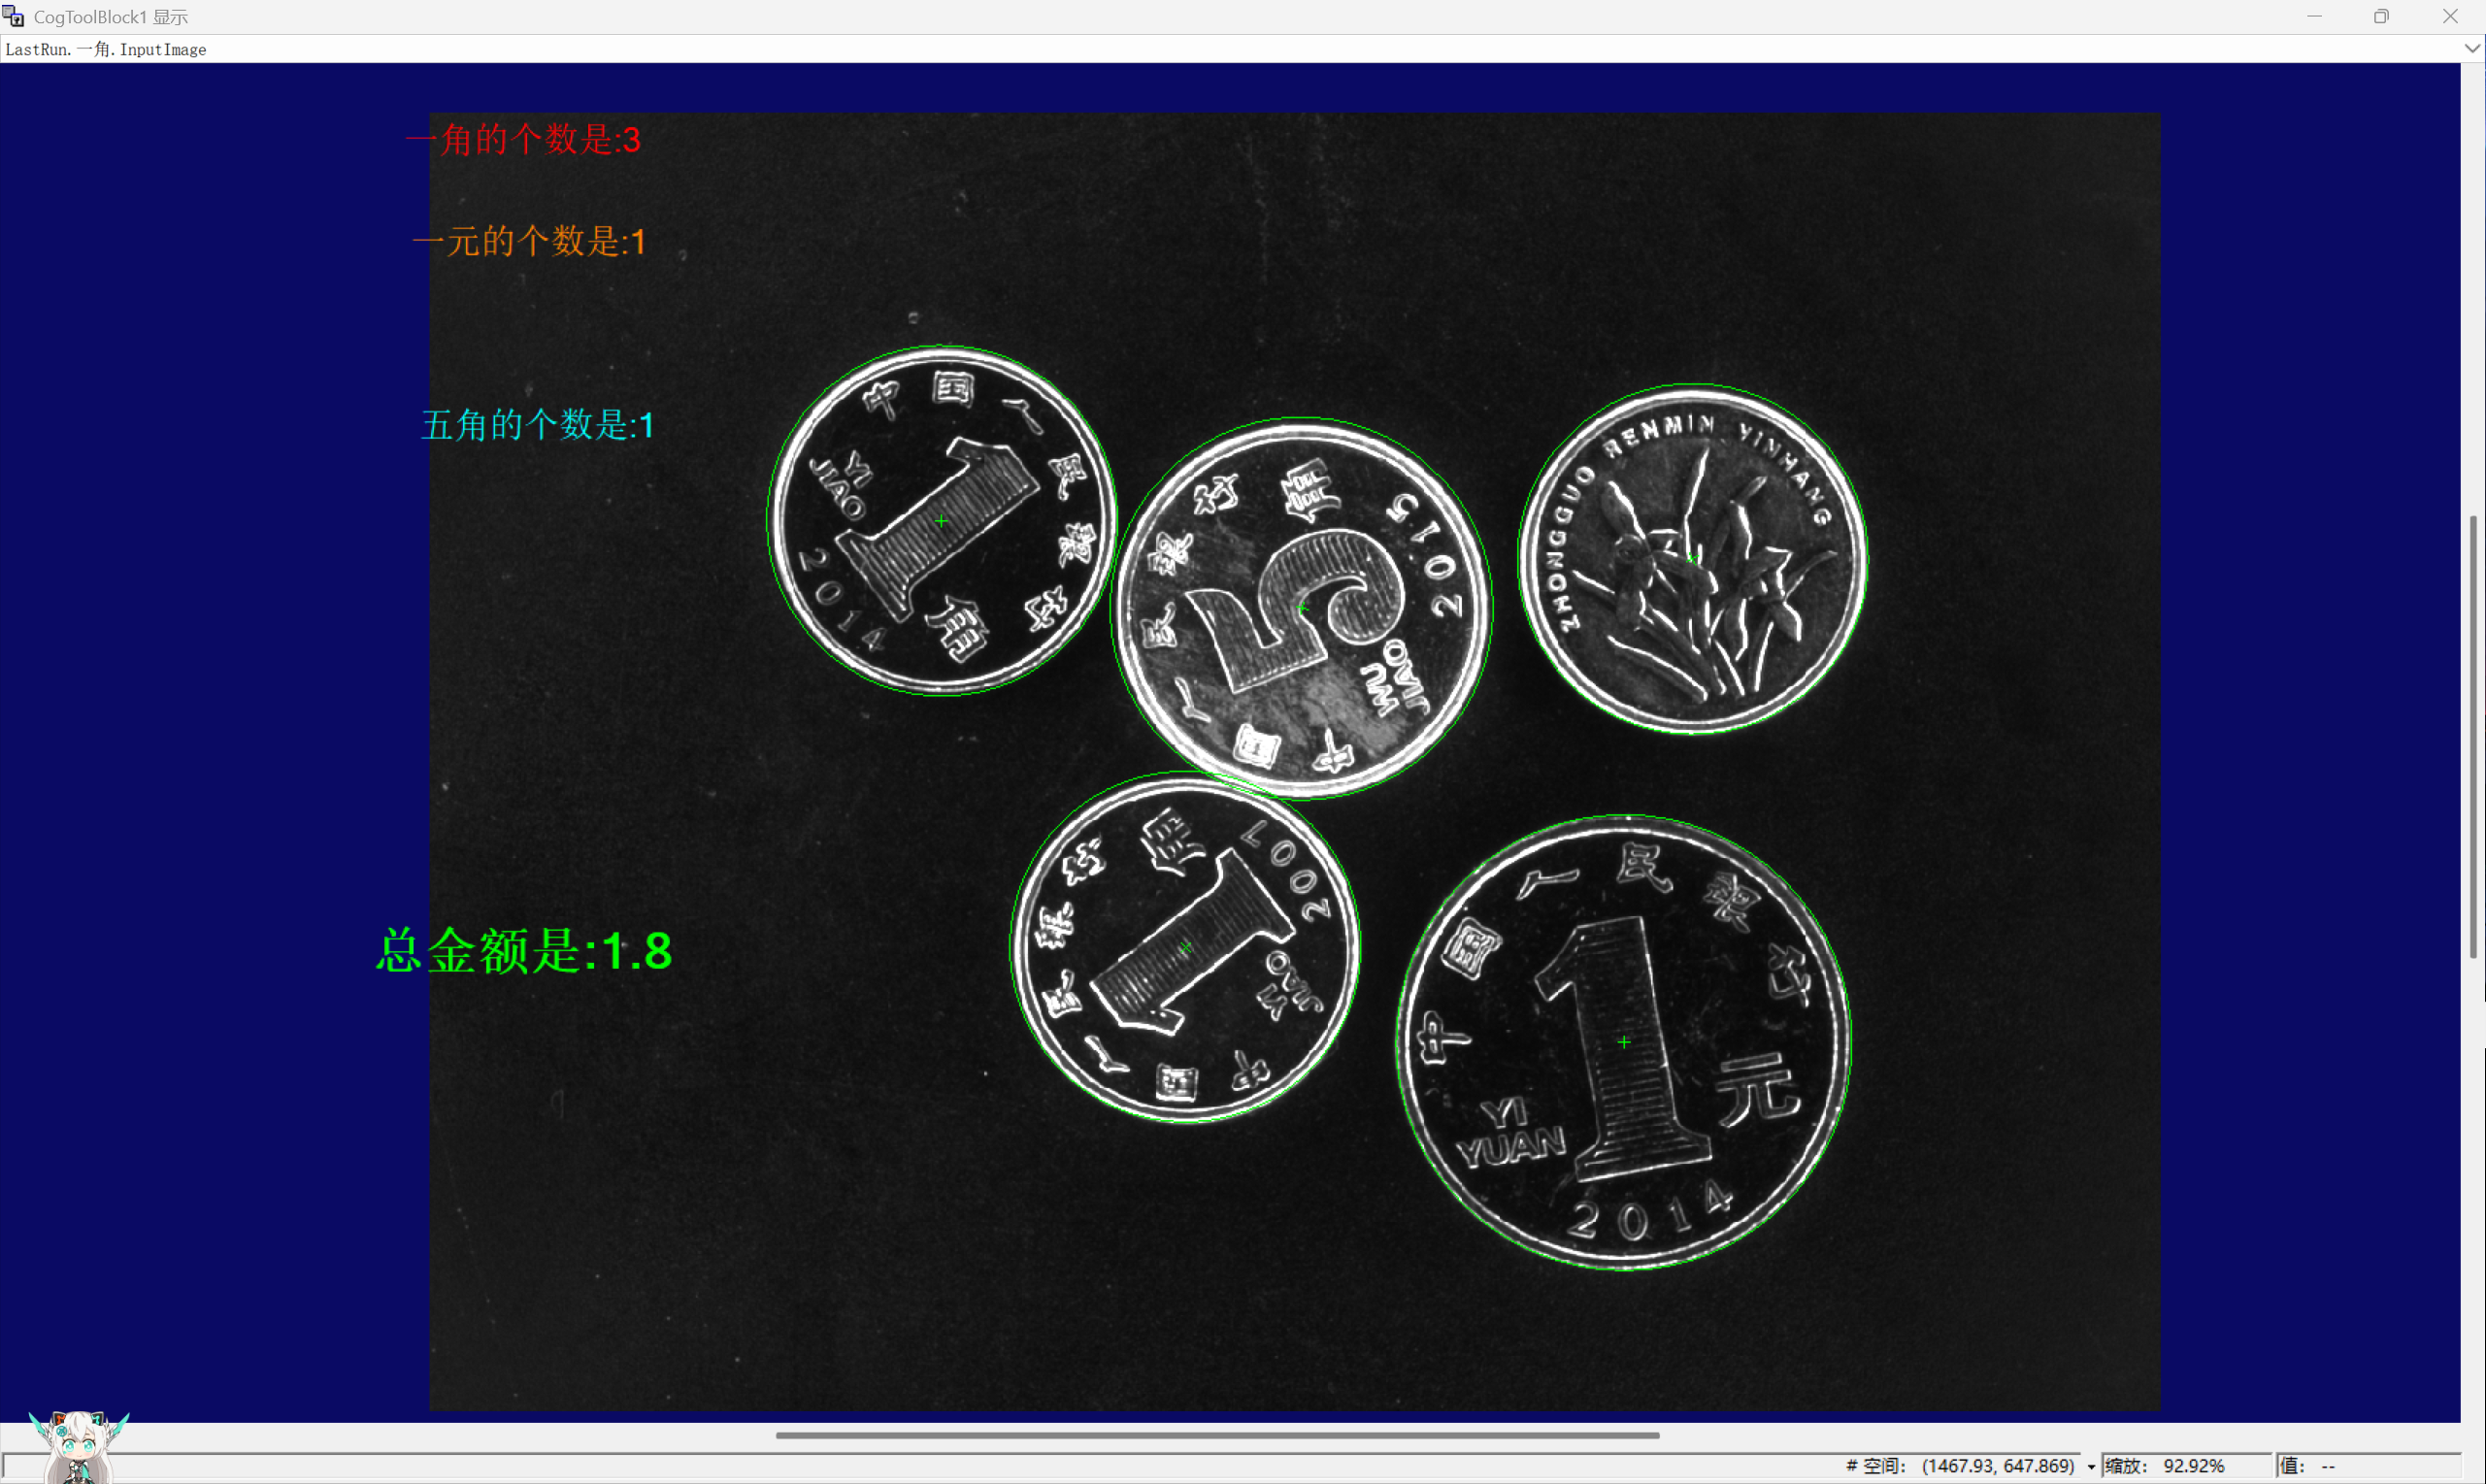
Task: Click the center cross of the 1 Yuan coin
Action: pos(1624,1042)
